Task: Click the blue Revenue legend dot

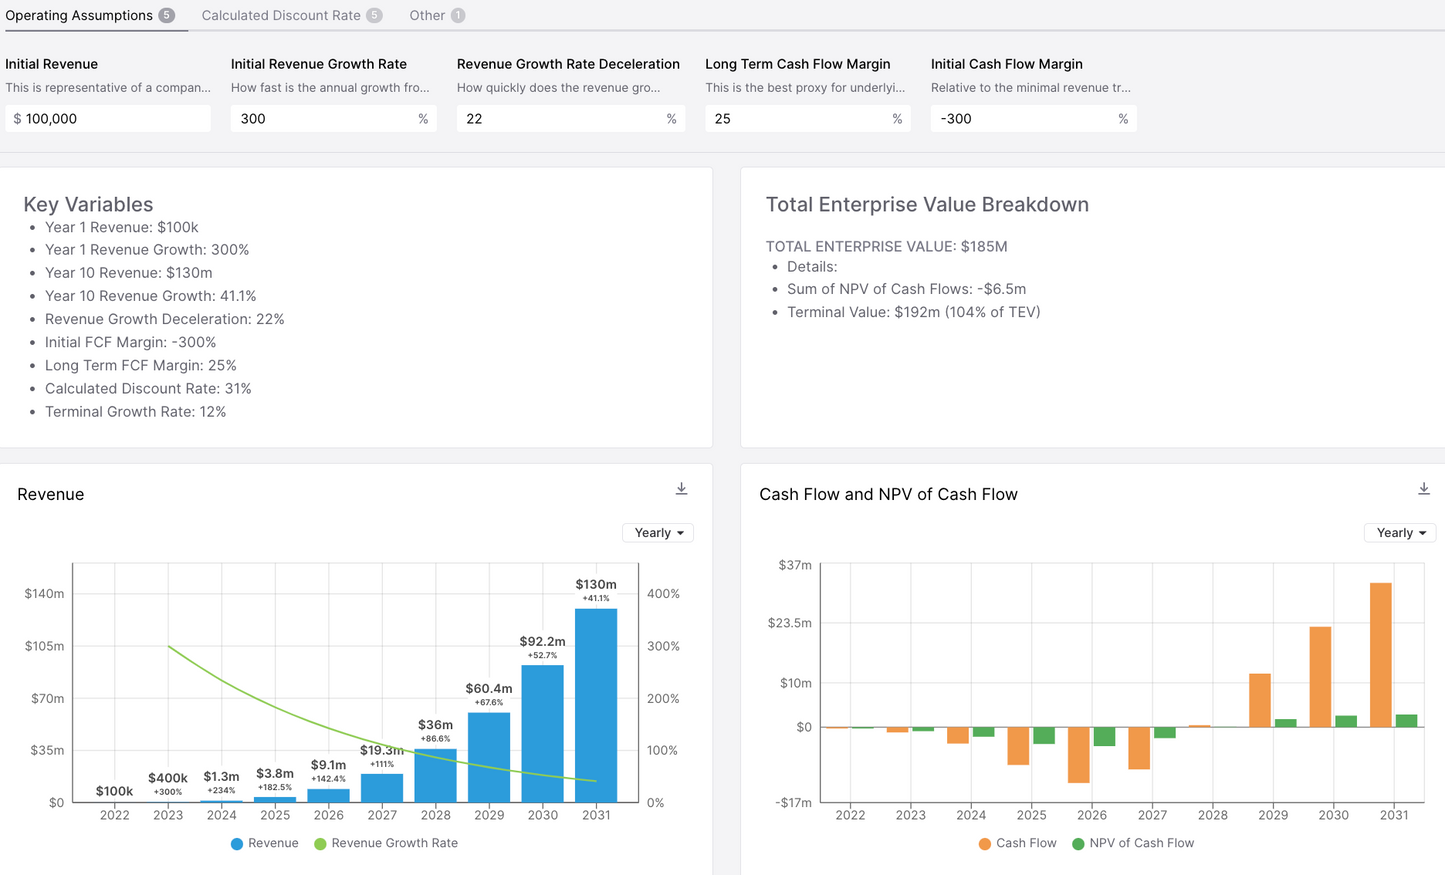Action: point(237,843)
